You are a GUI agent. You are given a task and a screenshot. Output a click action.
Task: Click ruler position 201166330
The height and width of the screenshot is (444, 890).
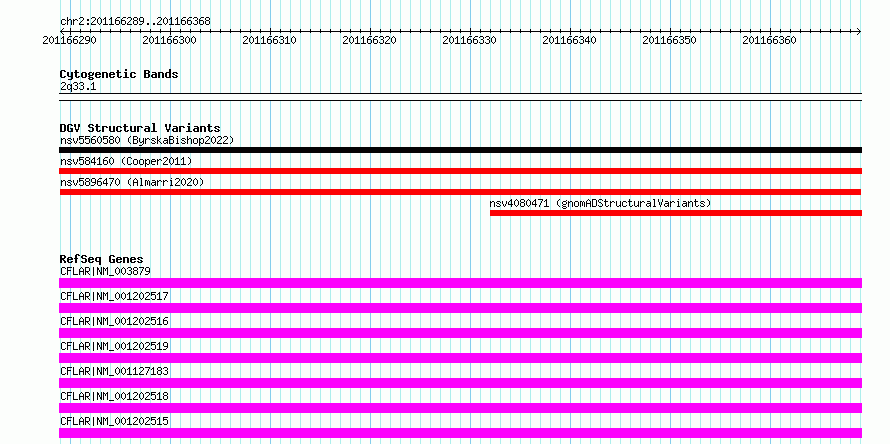469,40
